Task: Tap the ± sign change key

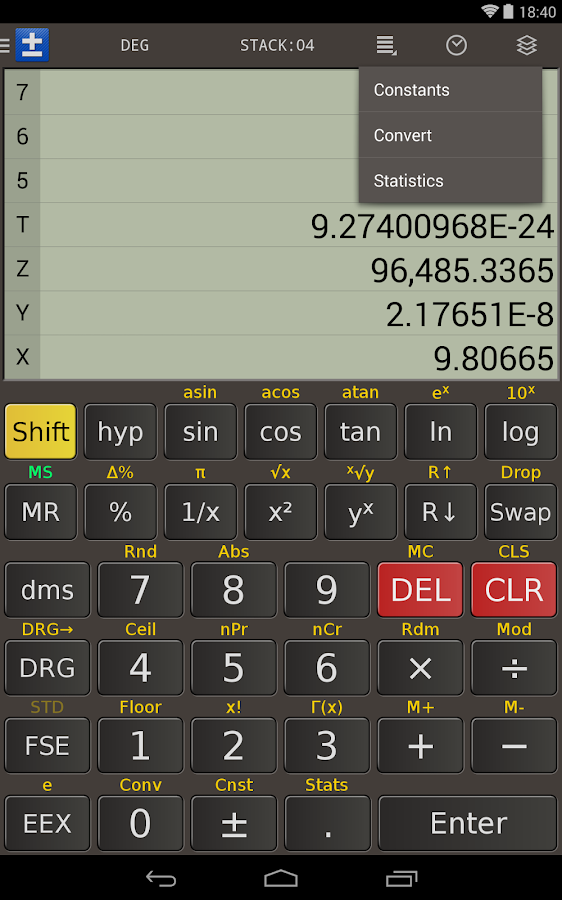Action: 234,823
